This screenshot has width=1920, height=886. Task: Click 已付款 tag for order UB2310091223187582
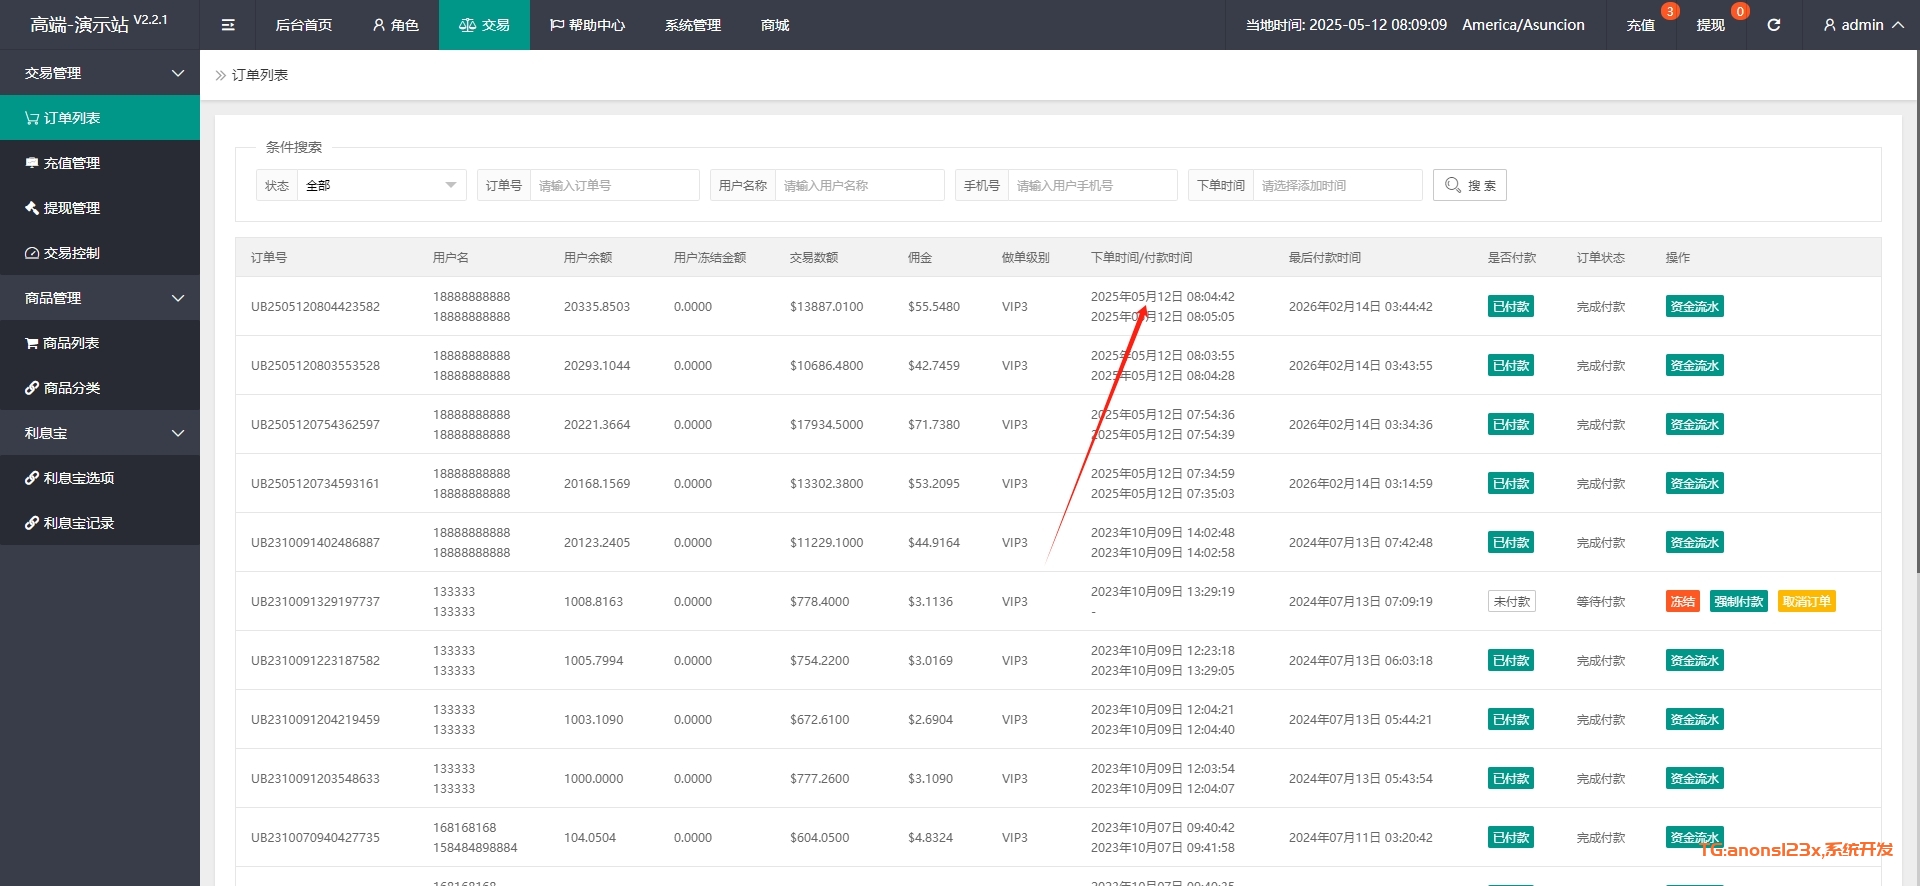pos(1511,661)
